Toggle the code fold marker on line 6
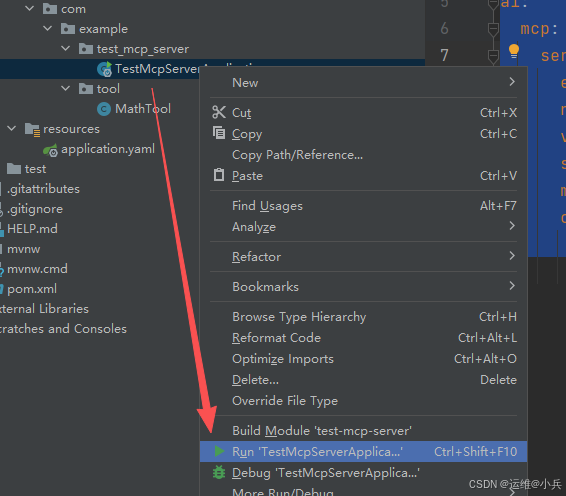This screenshot has width=566, height=496. pyautogui.click(x=493, y=29)
